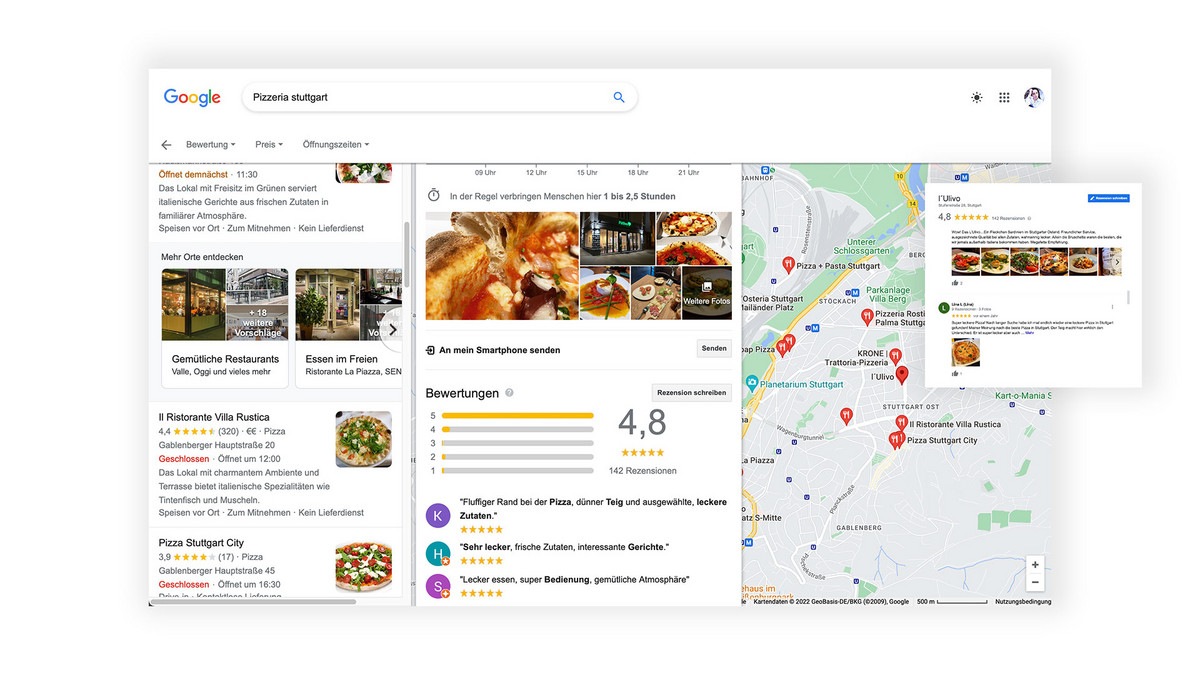1200x675 pixels.
Task: Select the KRONE Trattoria-Pizzeria map pin
Action: pyautogui.click(x=896, y=355)
